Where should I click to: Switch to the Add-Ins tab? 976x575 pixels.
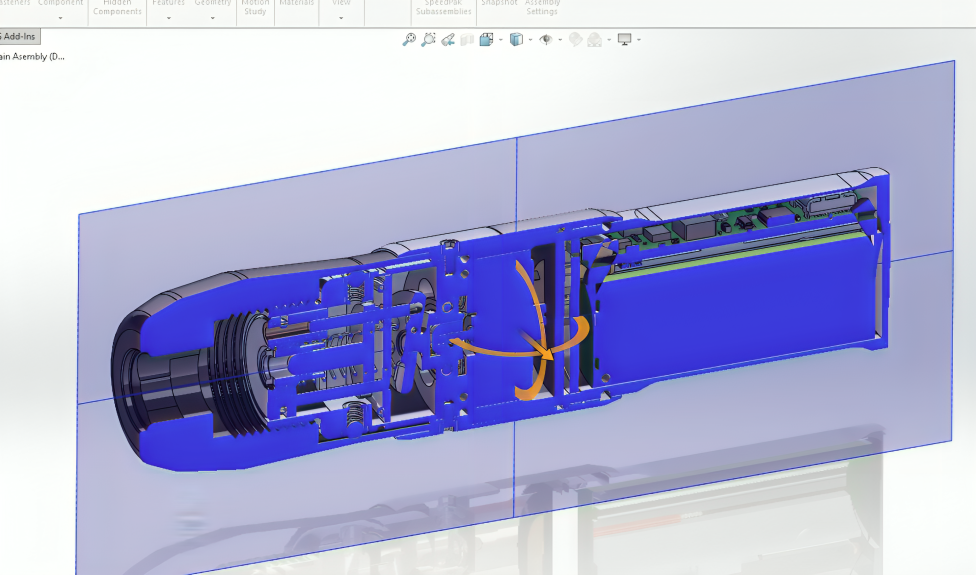pos(20,37)
